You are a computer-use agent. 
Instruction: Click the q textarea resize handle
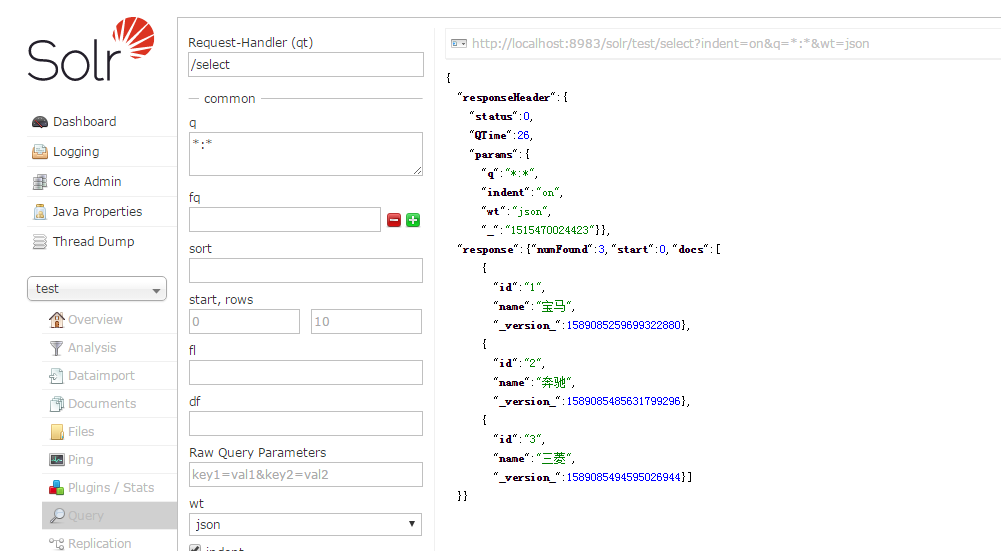click(418, 170)
